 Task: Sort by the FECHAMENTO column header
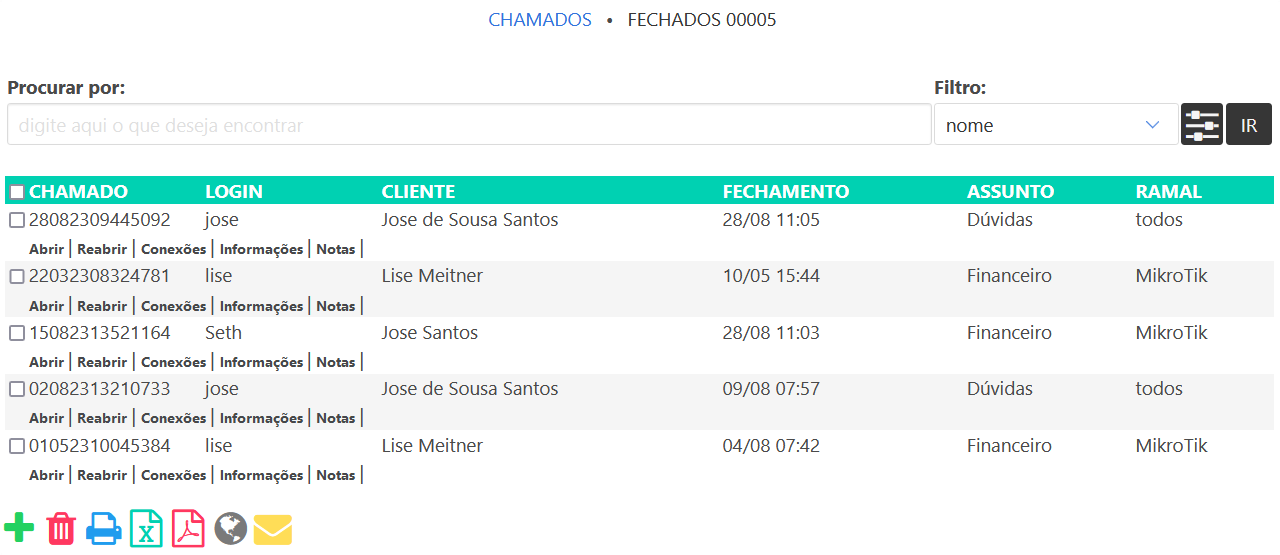785,192
